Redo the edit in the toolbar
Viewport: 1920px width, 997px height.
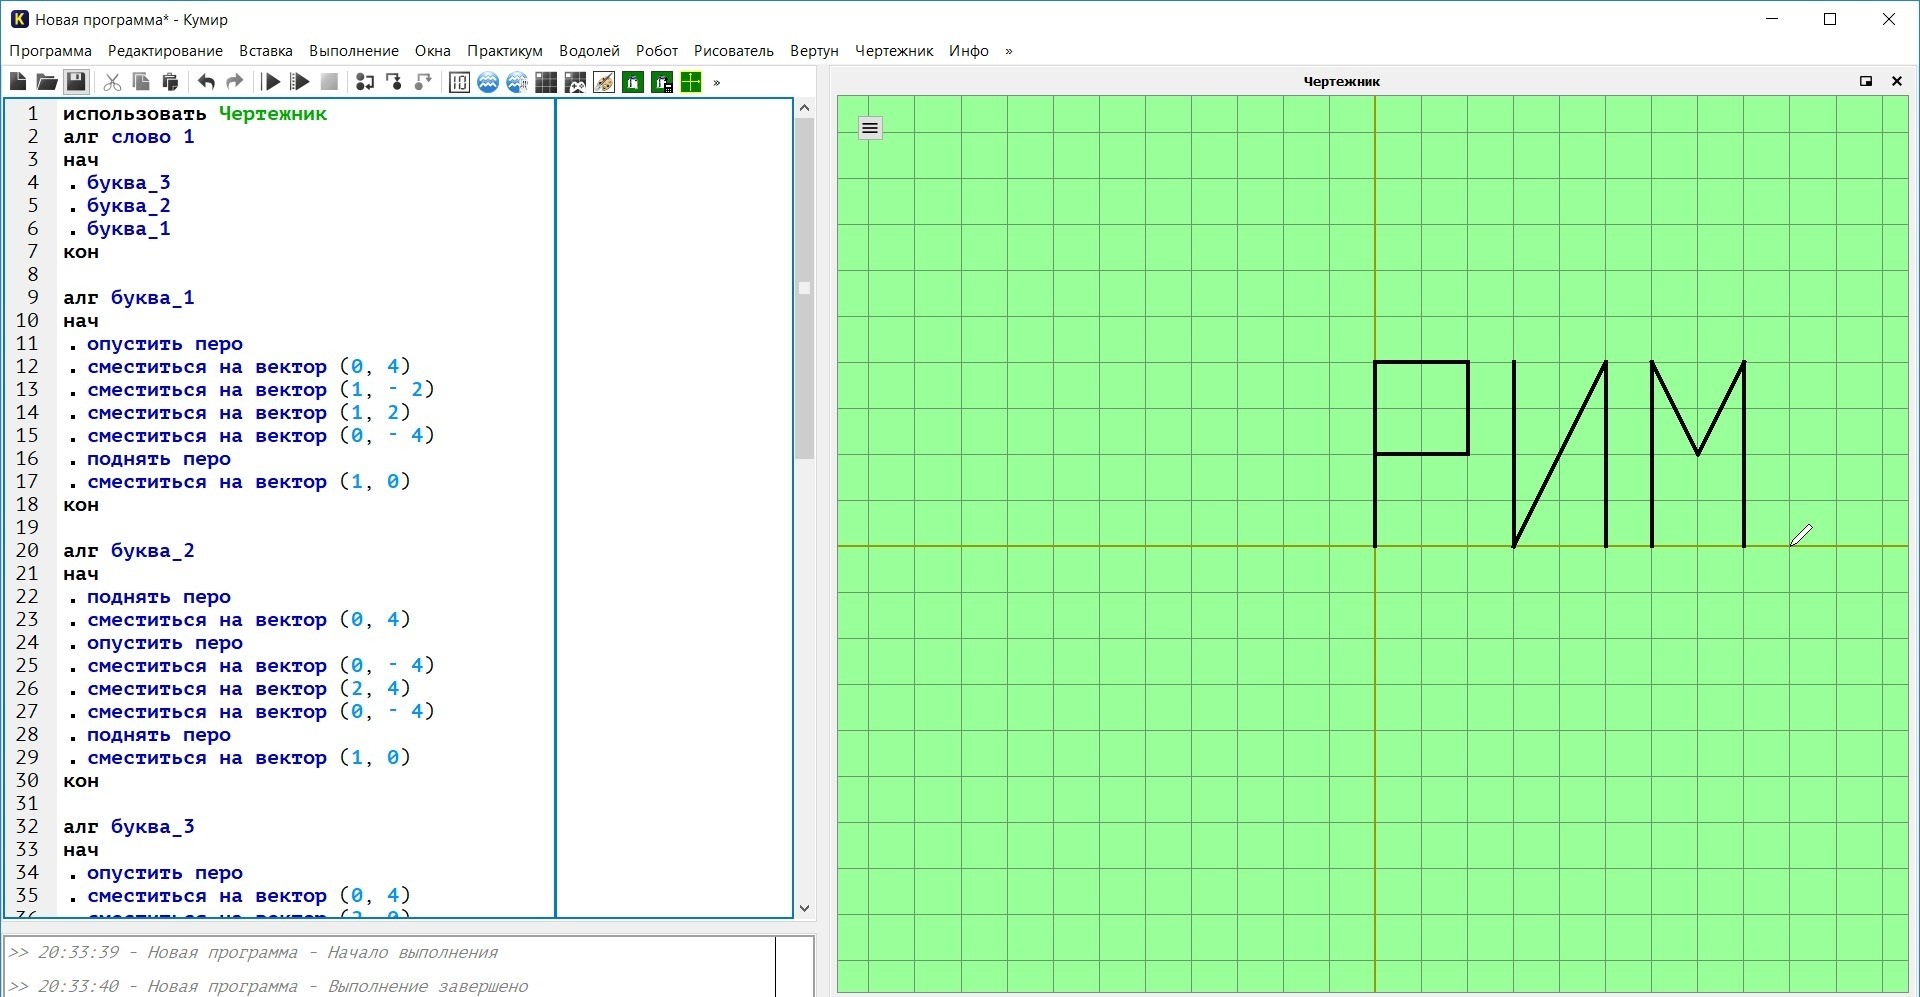(x=235, y=82)
